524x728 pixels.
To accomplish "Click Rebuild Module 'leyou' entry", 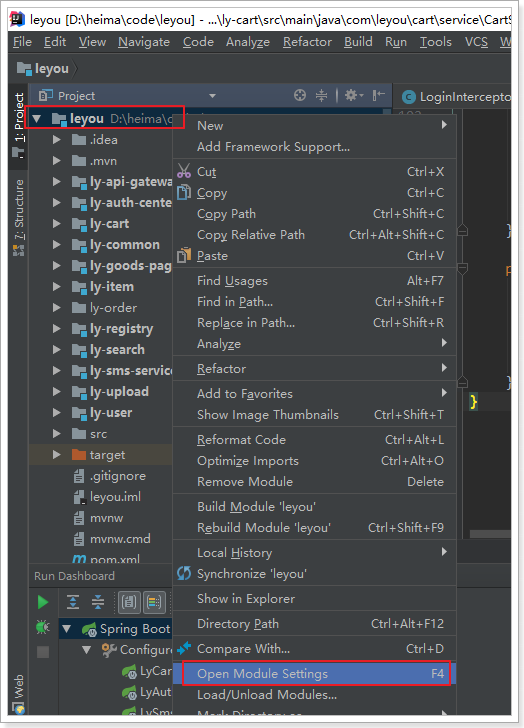I will tap(315, 527).
